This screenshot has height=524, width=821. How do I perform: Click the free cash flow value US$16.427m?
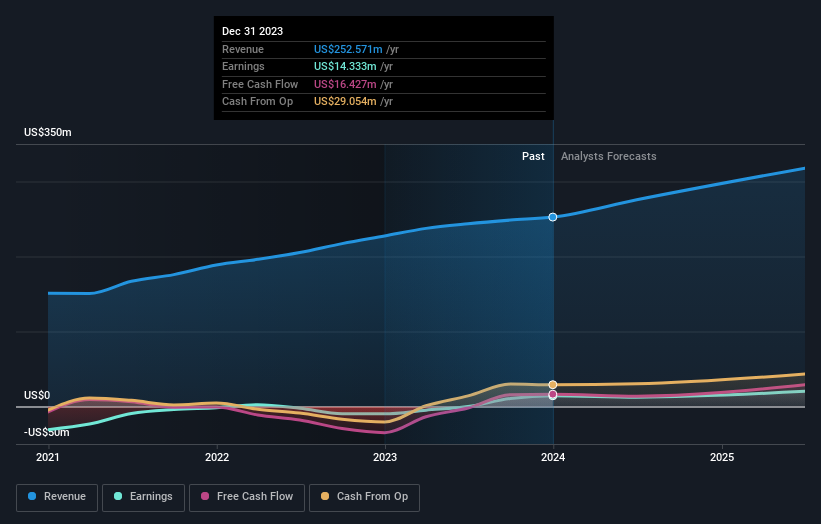(x=345, y=84)
